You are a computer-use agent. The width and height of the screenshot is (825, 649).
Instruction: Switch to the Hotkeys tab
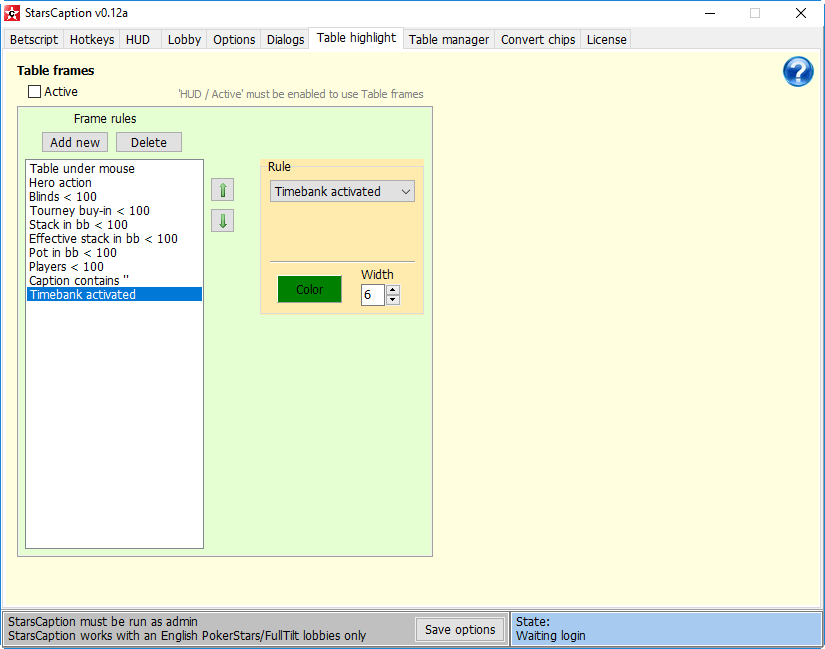tap(92, 39)
